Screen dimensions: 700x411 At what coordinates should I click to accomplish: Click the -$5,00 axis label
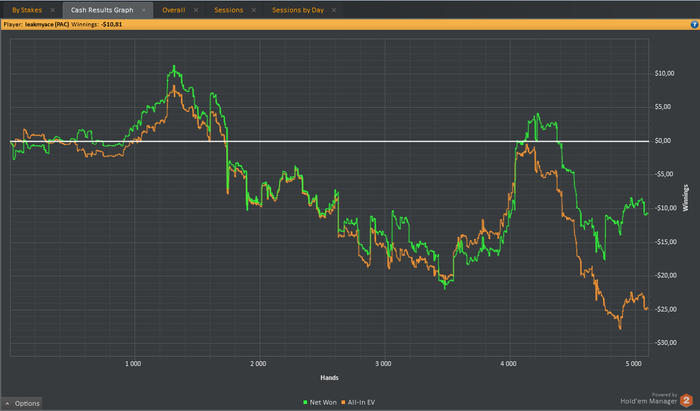tap(664, 174)
